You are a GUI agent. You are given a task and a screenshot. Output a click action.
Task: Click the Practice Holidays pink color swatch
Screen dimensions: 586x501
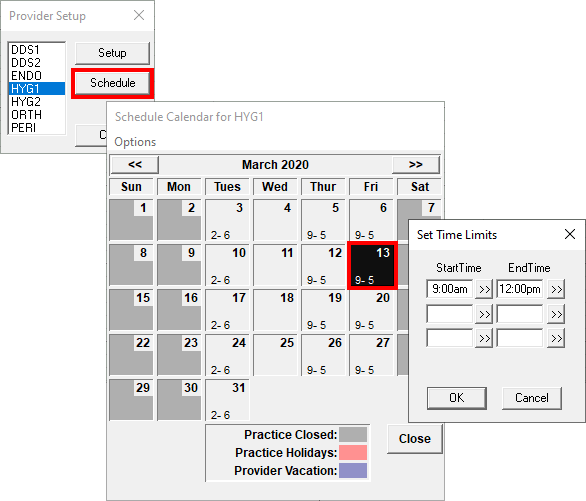click(x=353, y=452)
